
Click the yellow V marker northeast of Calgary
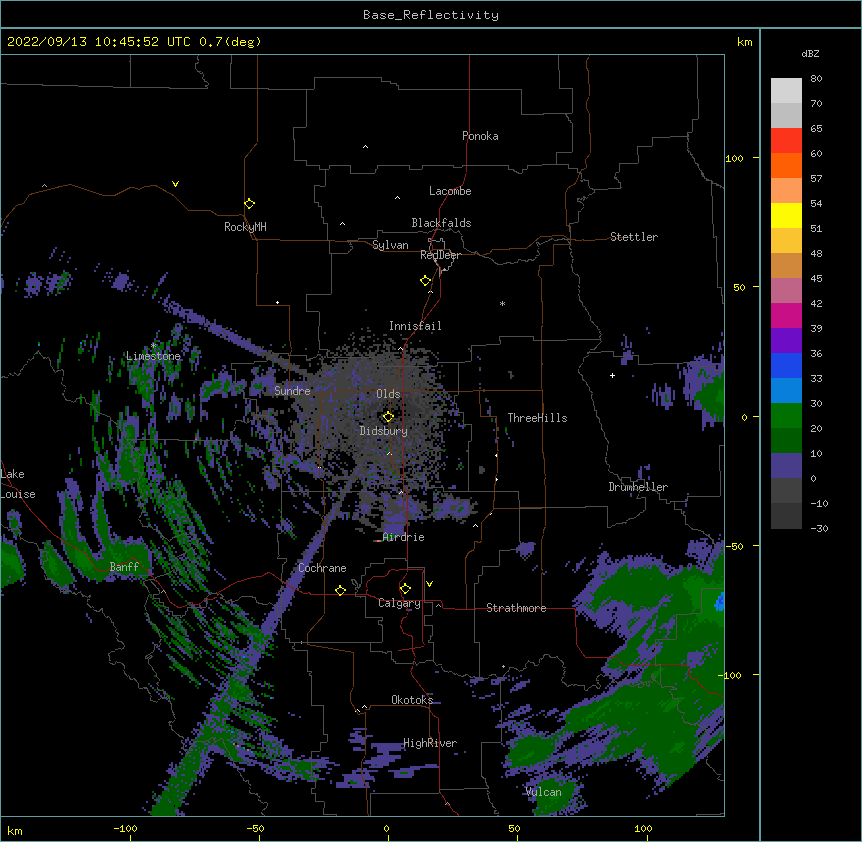point(429,584)
